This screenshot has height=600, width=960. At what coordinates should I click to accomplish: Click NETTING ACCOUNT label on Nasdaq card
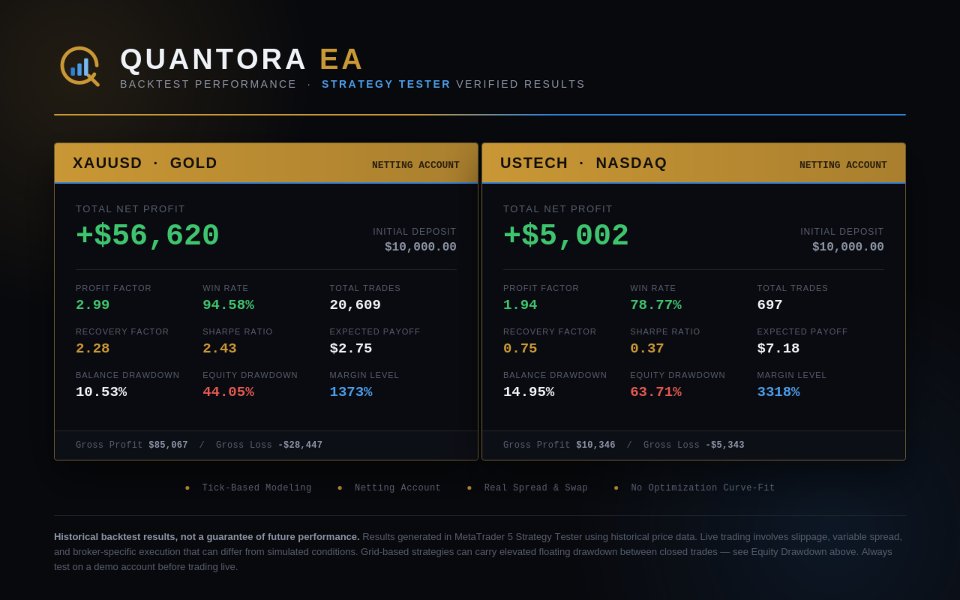click(x=843, y=165)
